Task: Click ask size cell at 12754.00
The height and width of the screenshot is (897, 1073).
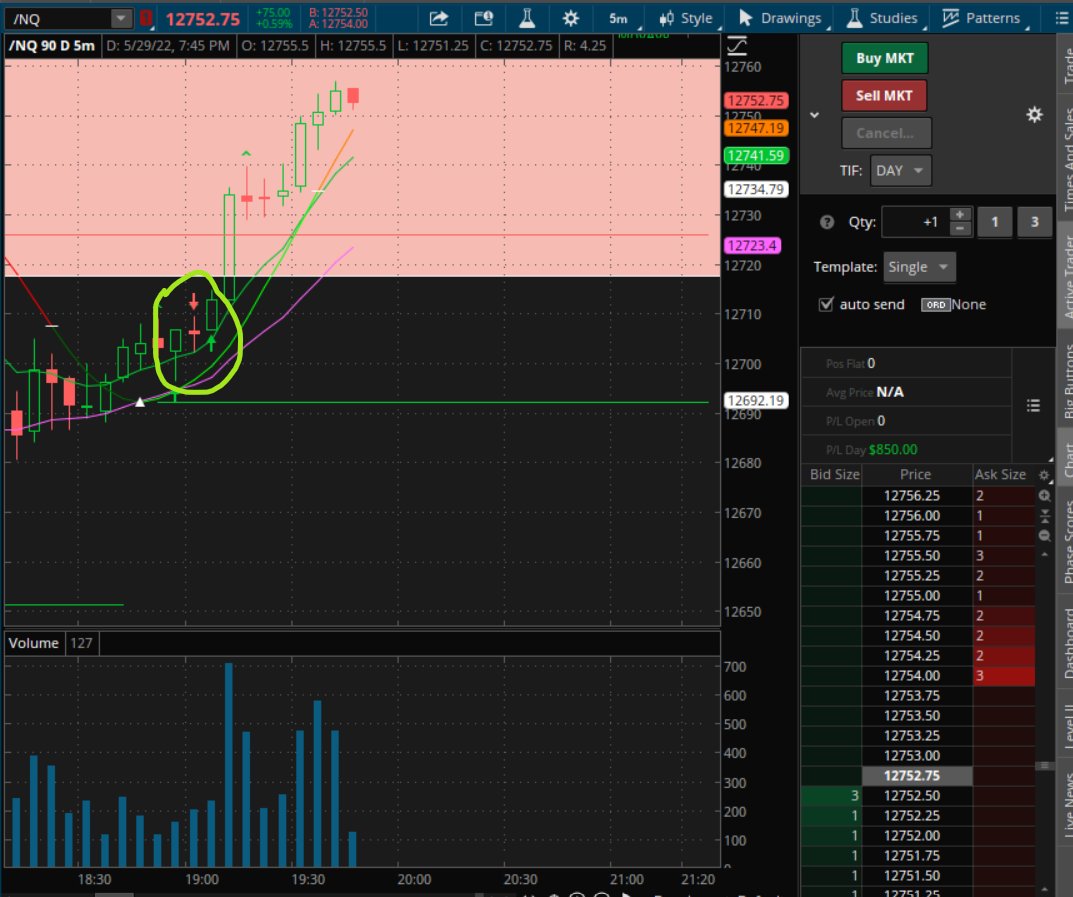Action: (1004, 676)
